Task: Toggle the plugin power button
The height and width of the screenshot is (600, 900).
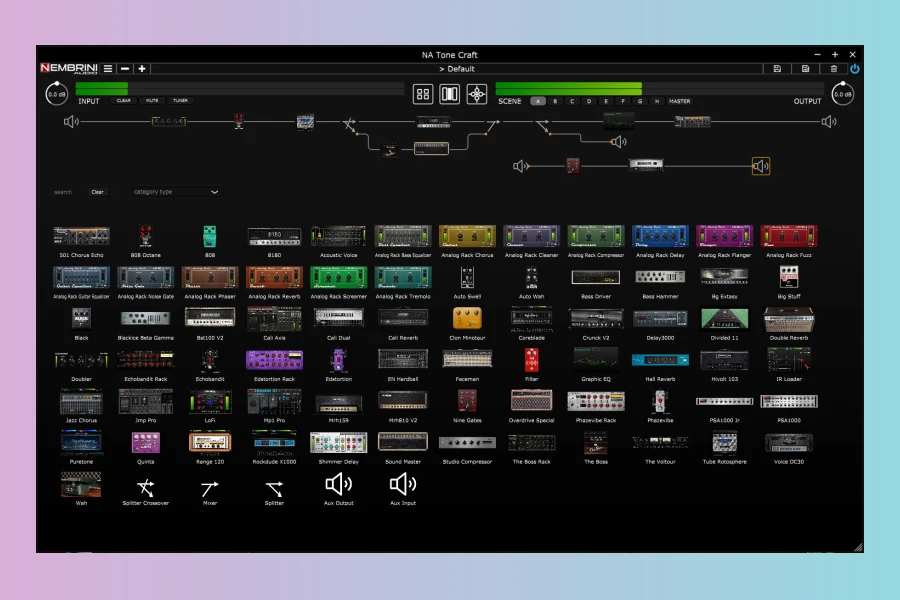Action: [854, 69]
